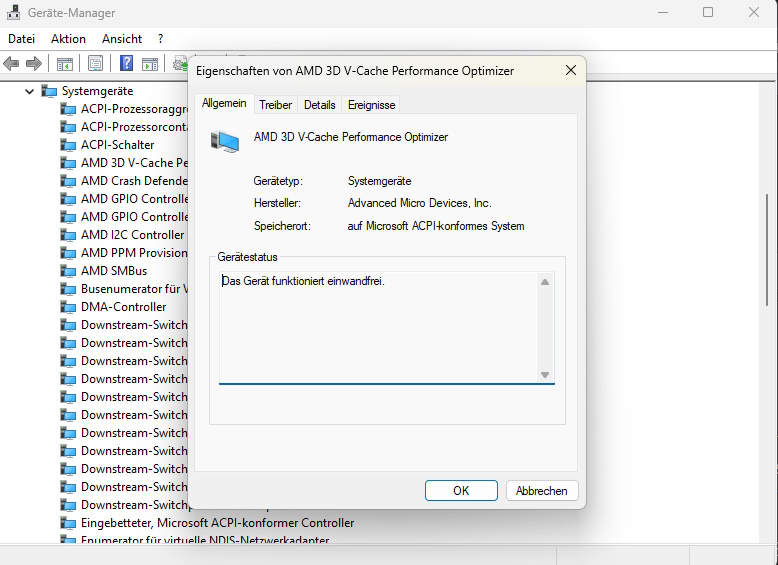Toggle the console tree pane toolbar icon
778x565 pixels.
click(65, 63)
